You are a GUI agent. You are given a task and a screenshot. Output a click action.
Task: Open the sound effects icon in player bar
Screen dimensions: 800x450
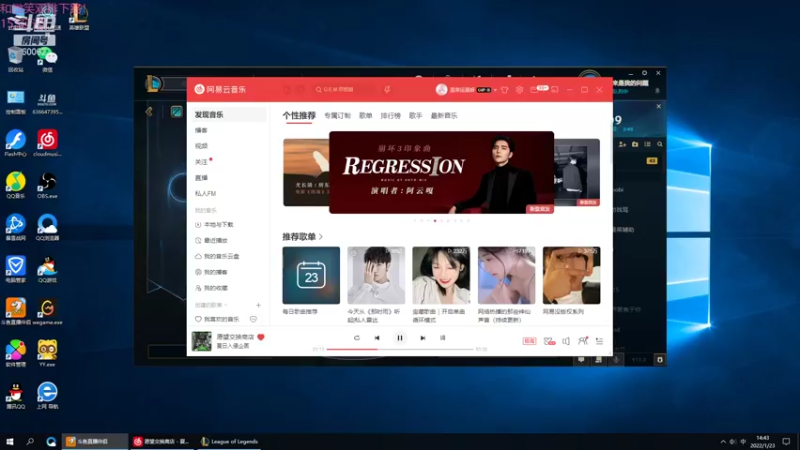click(549, 341)
